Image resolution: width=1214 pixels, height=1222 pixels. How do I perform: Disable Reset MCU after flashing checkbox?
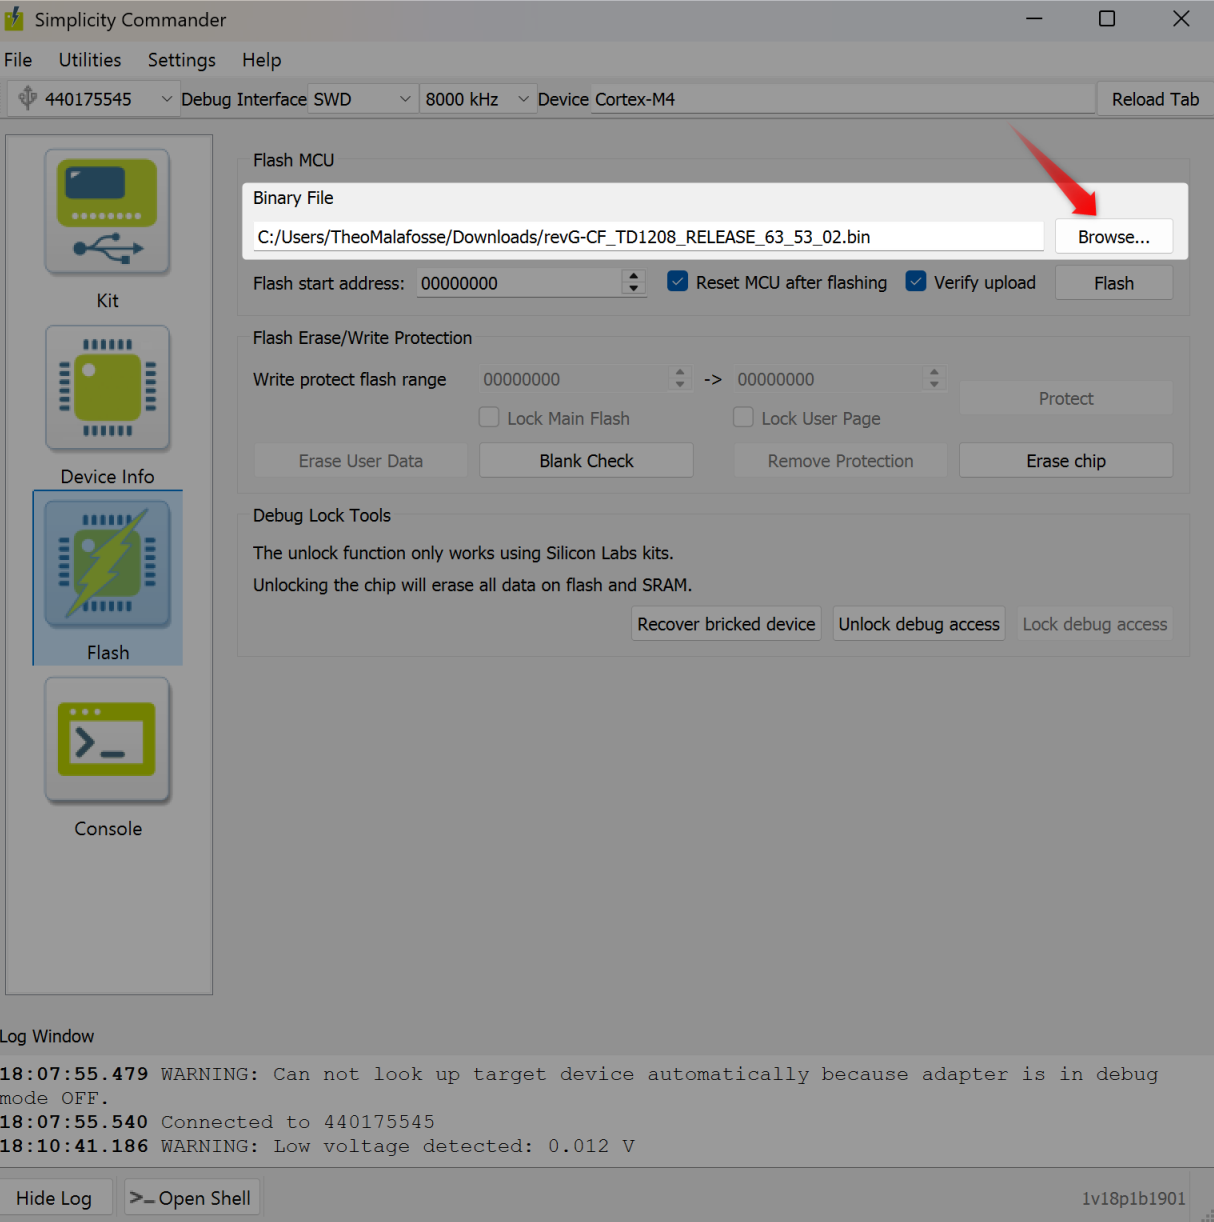tap(678, 282)
